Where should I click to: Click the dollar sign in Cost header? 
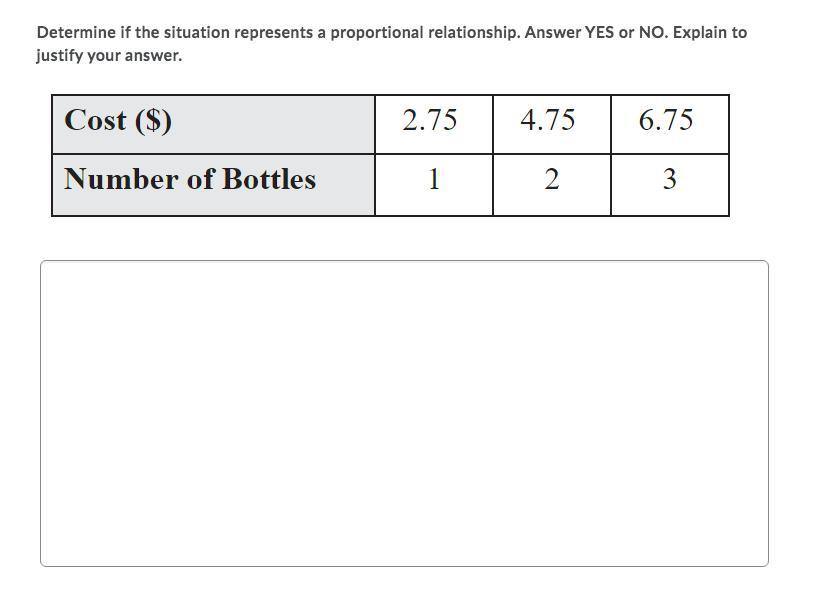[153, 120]
